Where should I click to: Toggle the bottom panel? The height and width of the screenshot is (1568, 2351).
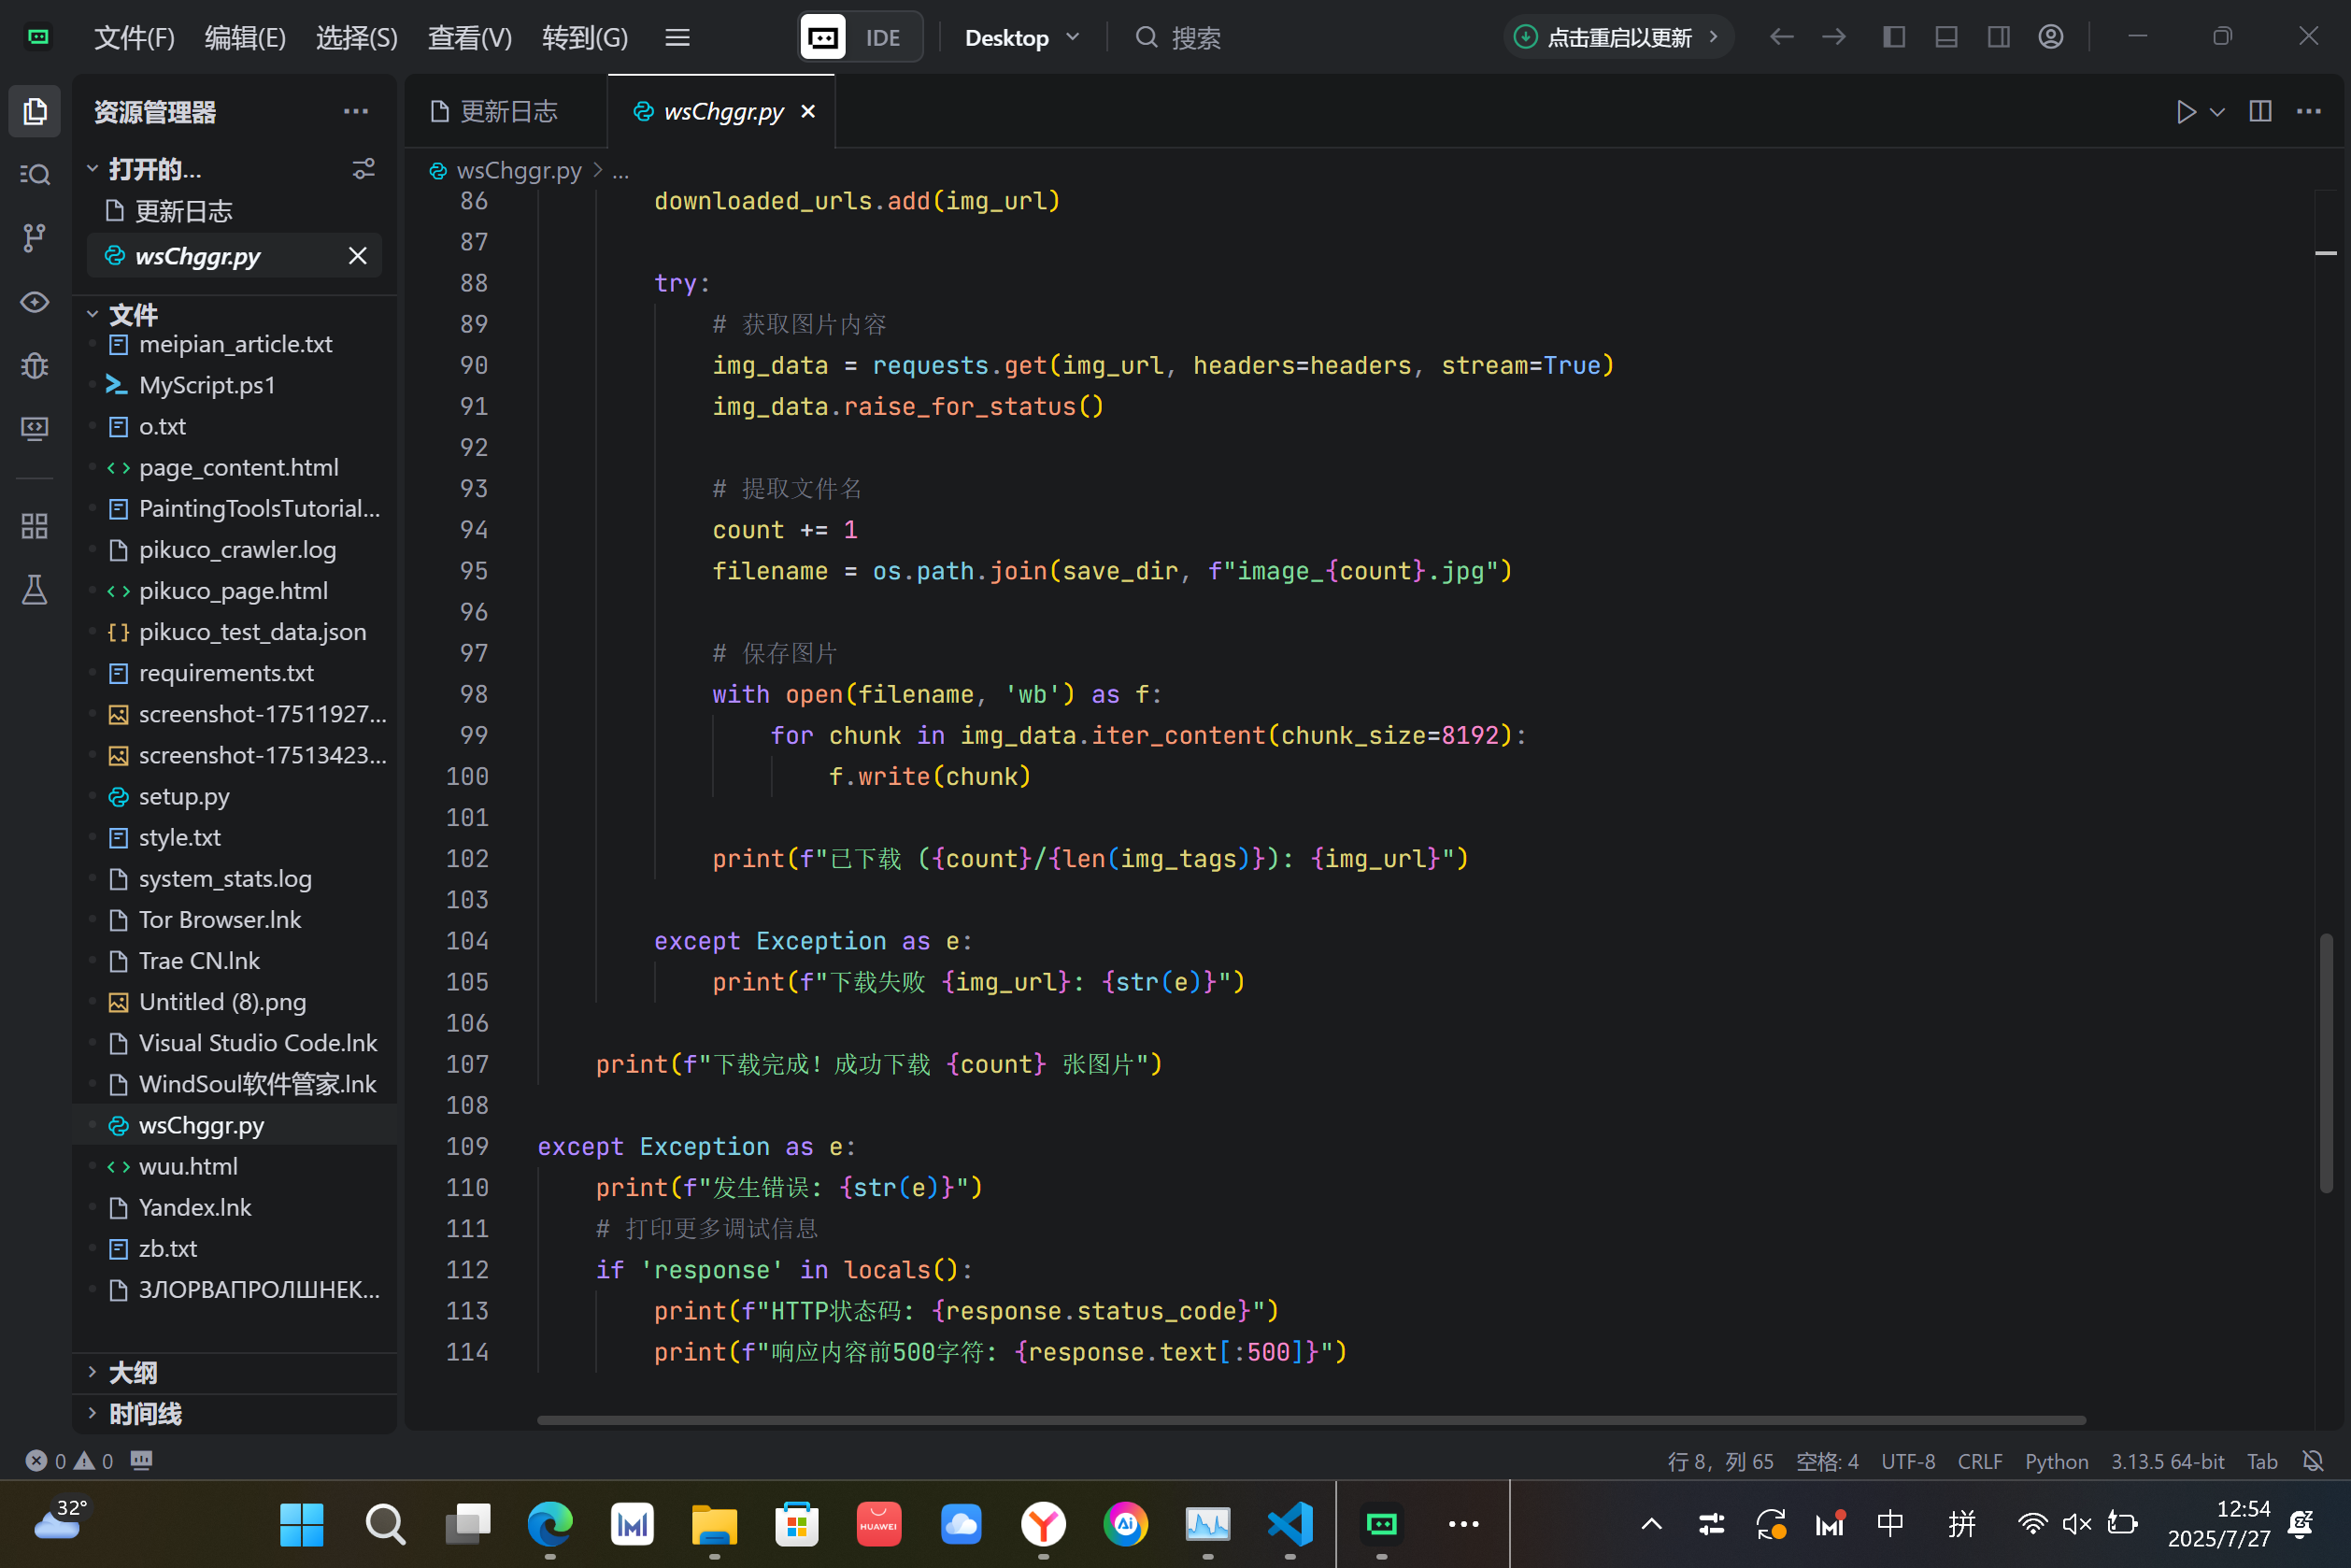1946,37
